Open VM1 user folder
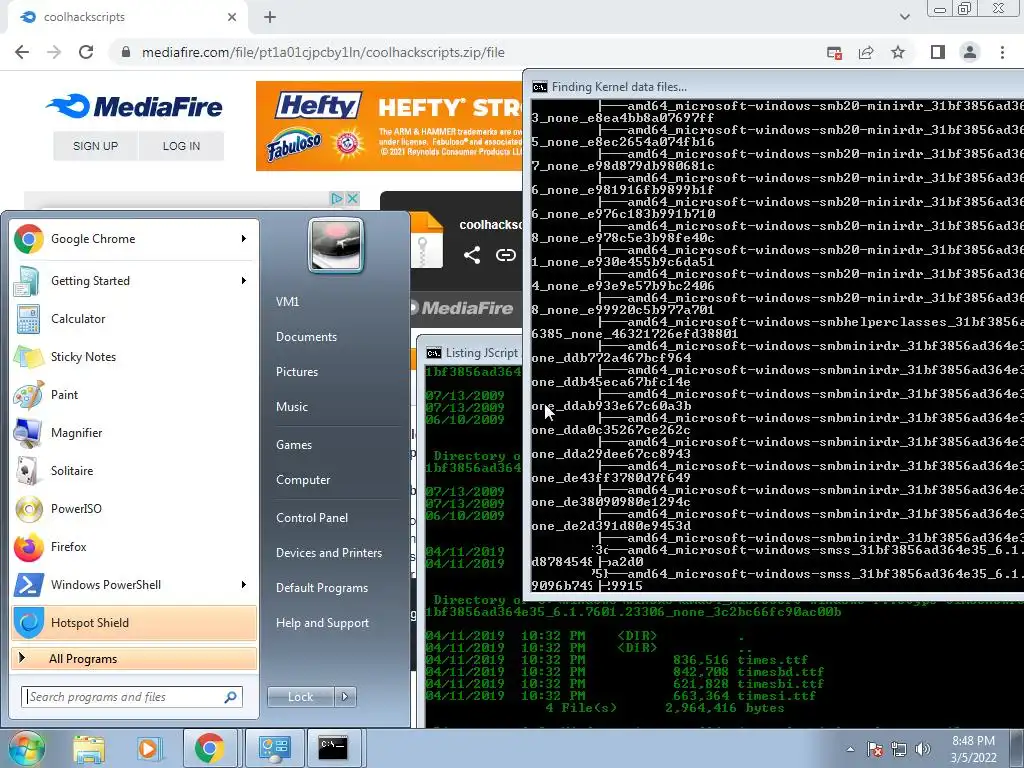Screen dimensions: 1024x768 pyautogui.click(x=287, y=302)
